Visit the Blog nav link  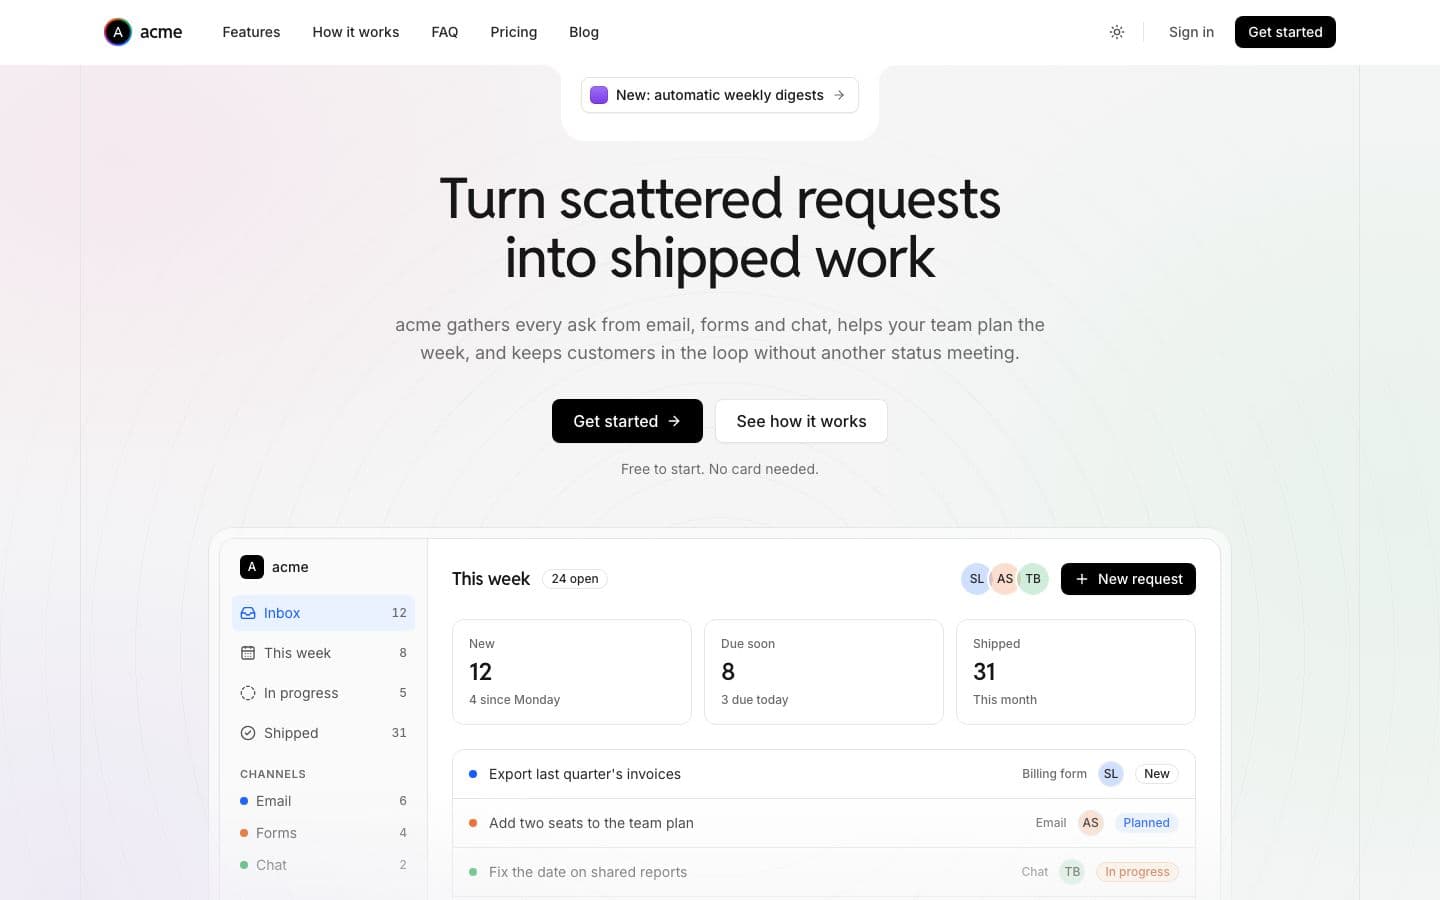pyautogui.click(x=584, y=32)
